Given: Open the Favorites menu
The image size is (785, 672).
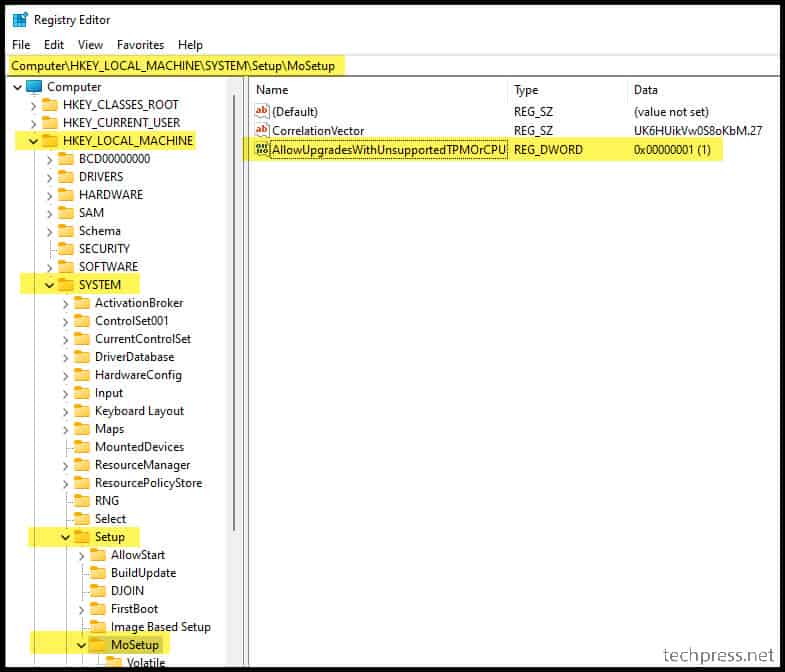Looking at the screenshot, I should click(140, 45).
